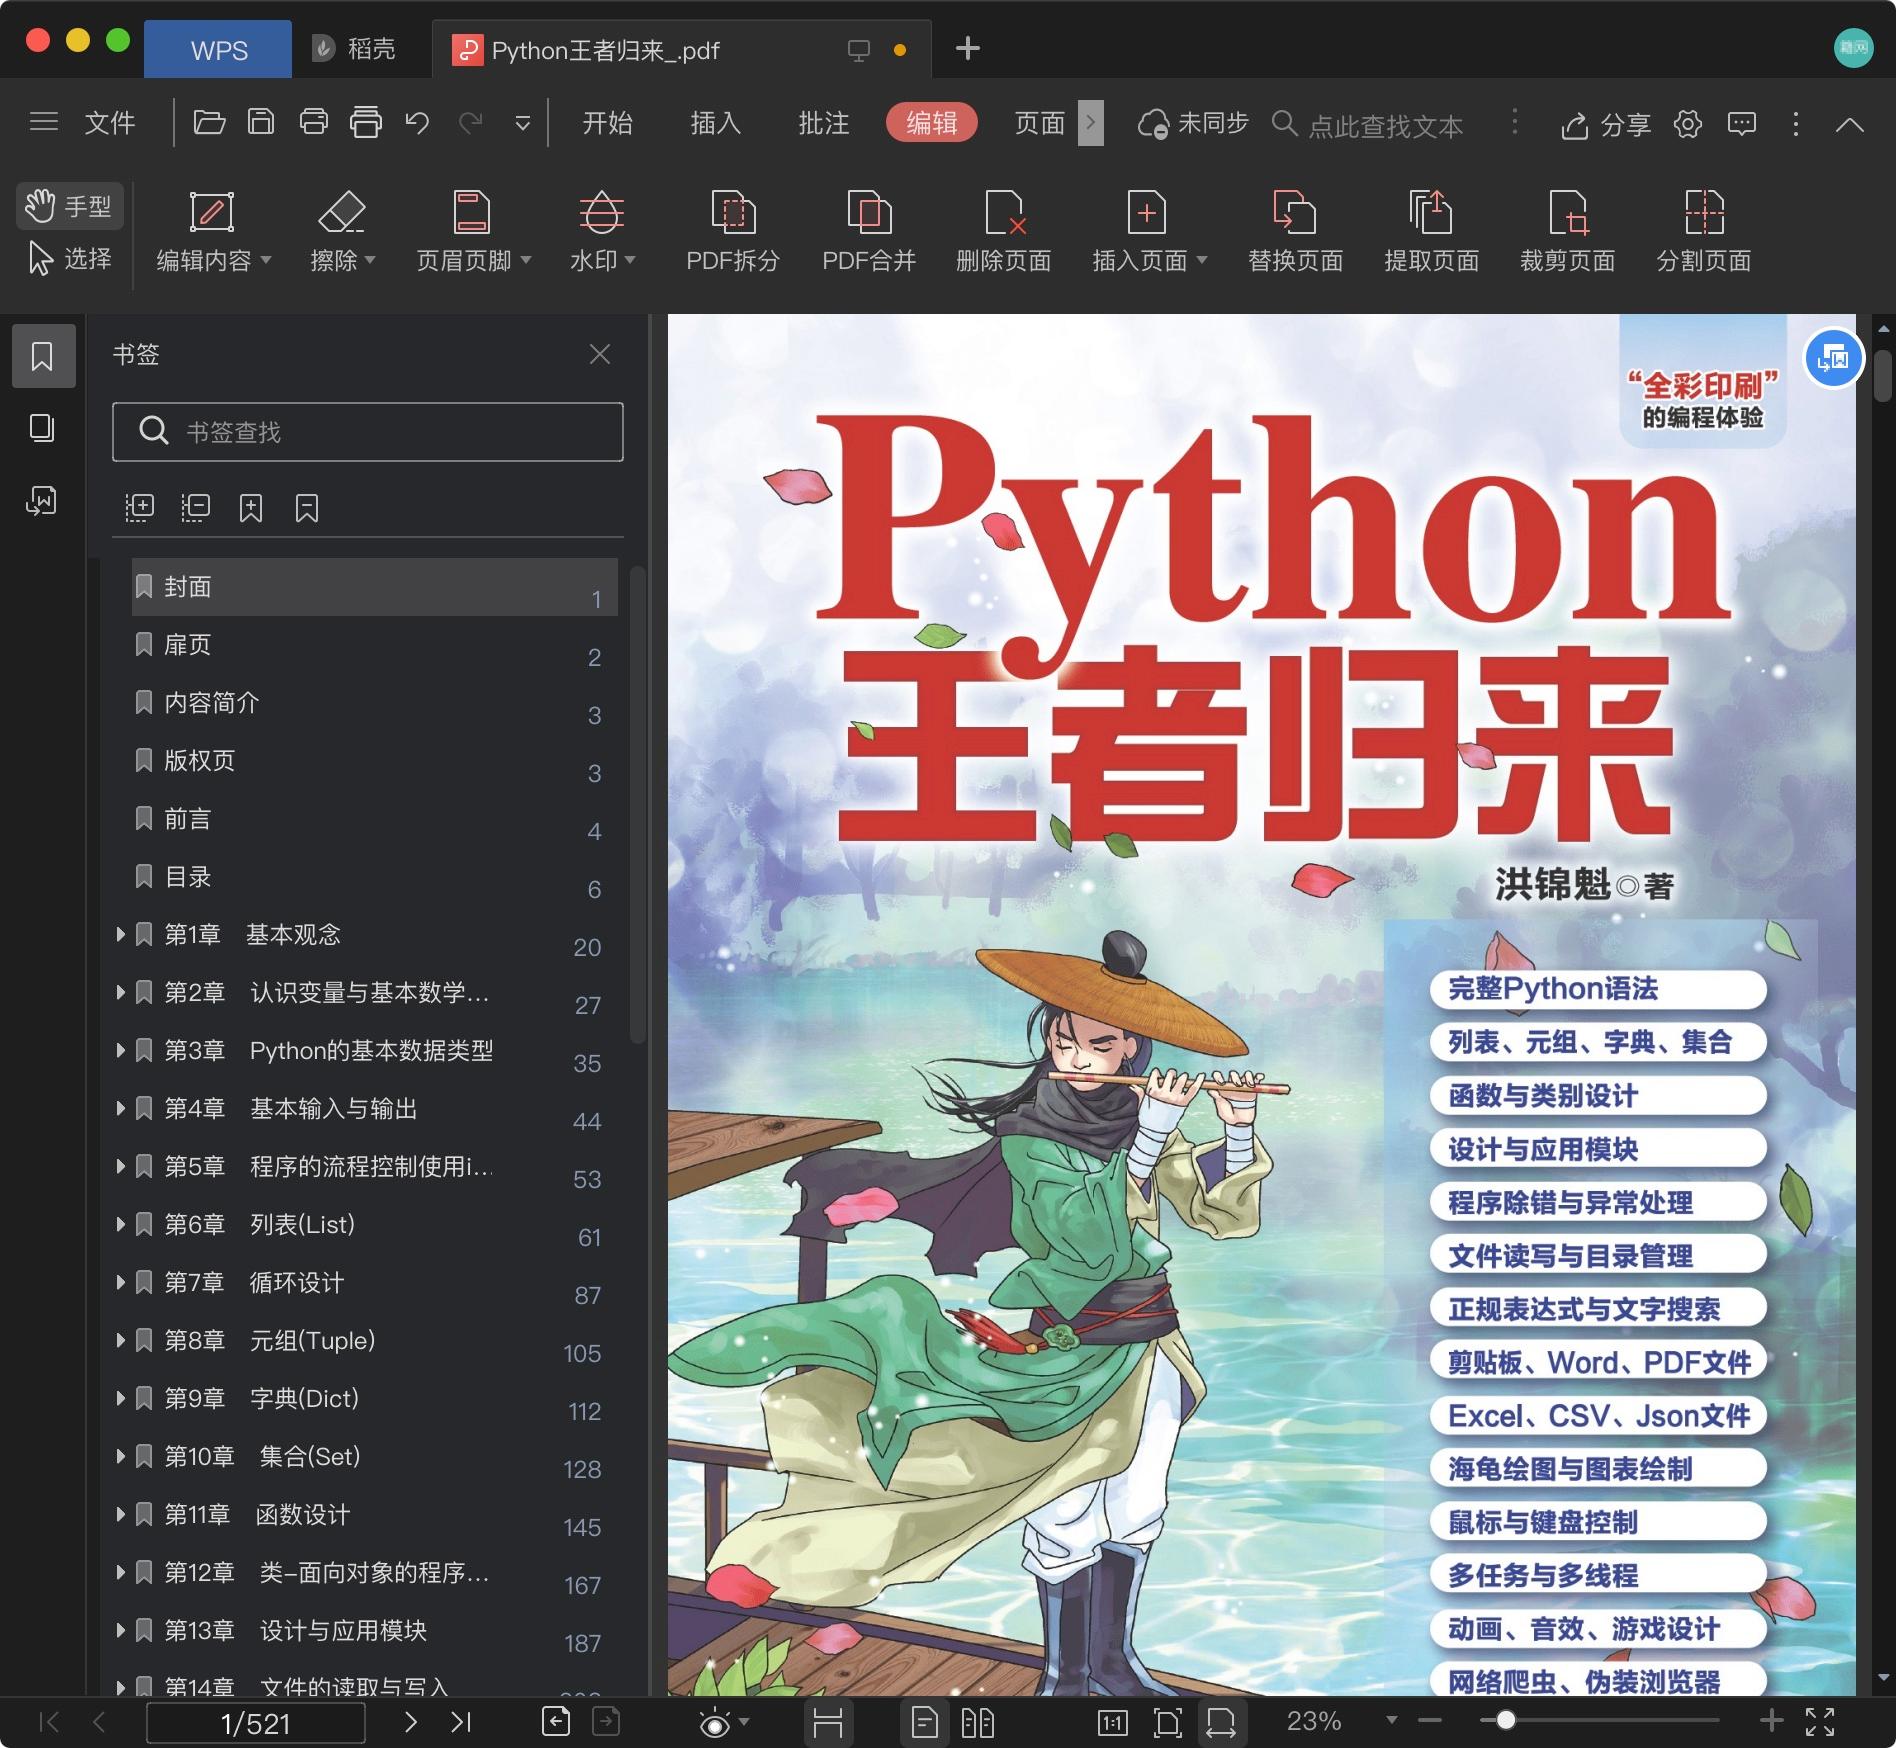Click the add bookmark icon
The width and height of the screenshot is (1896, 1748).
251,508
